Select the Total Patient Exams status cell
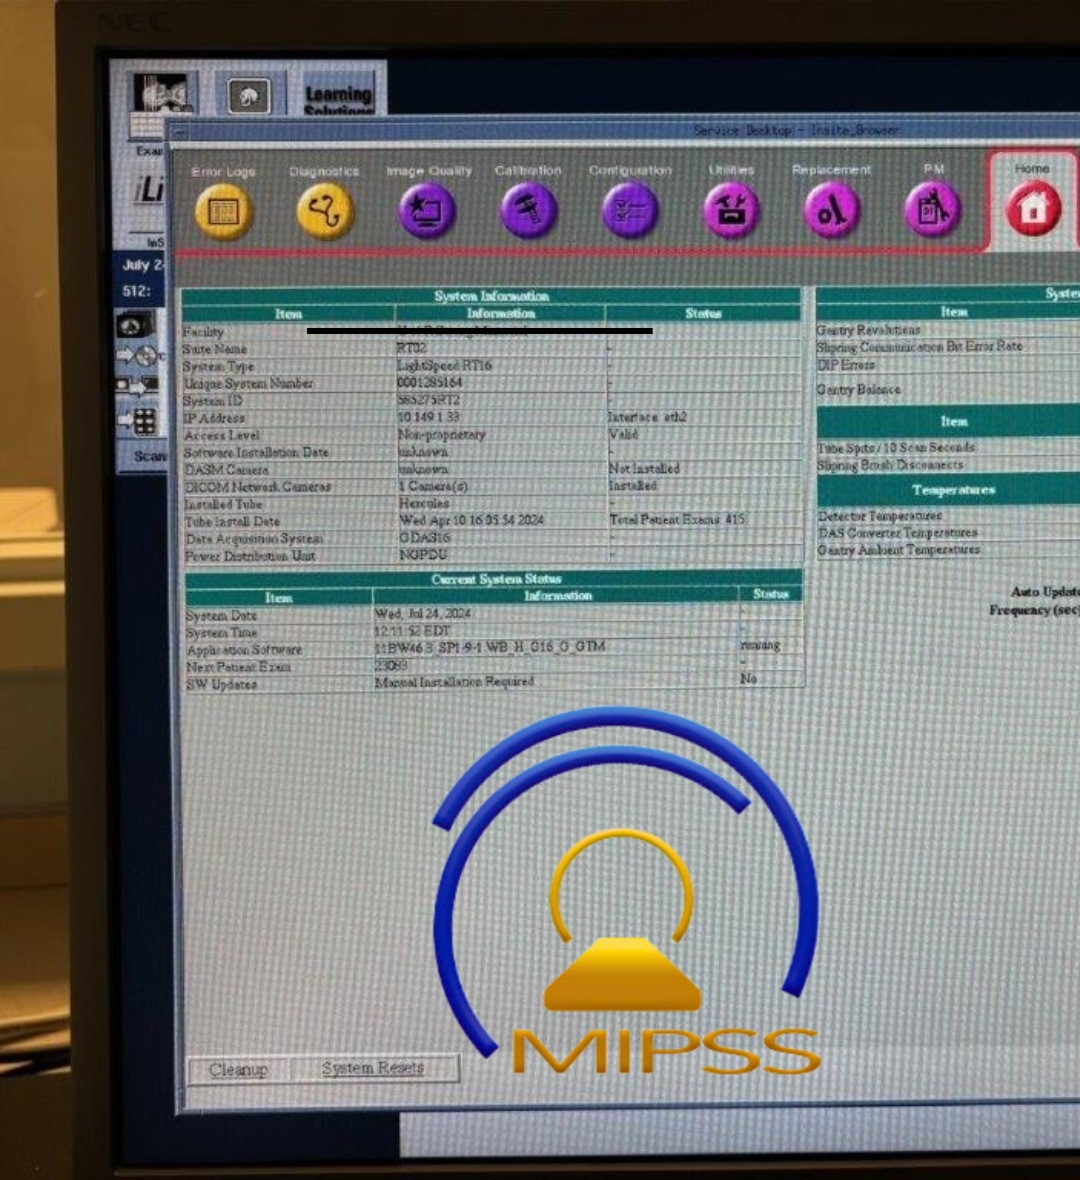Viewport: 1080px width, 1180px height. (677, 519)
